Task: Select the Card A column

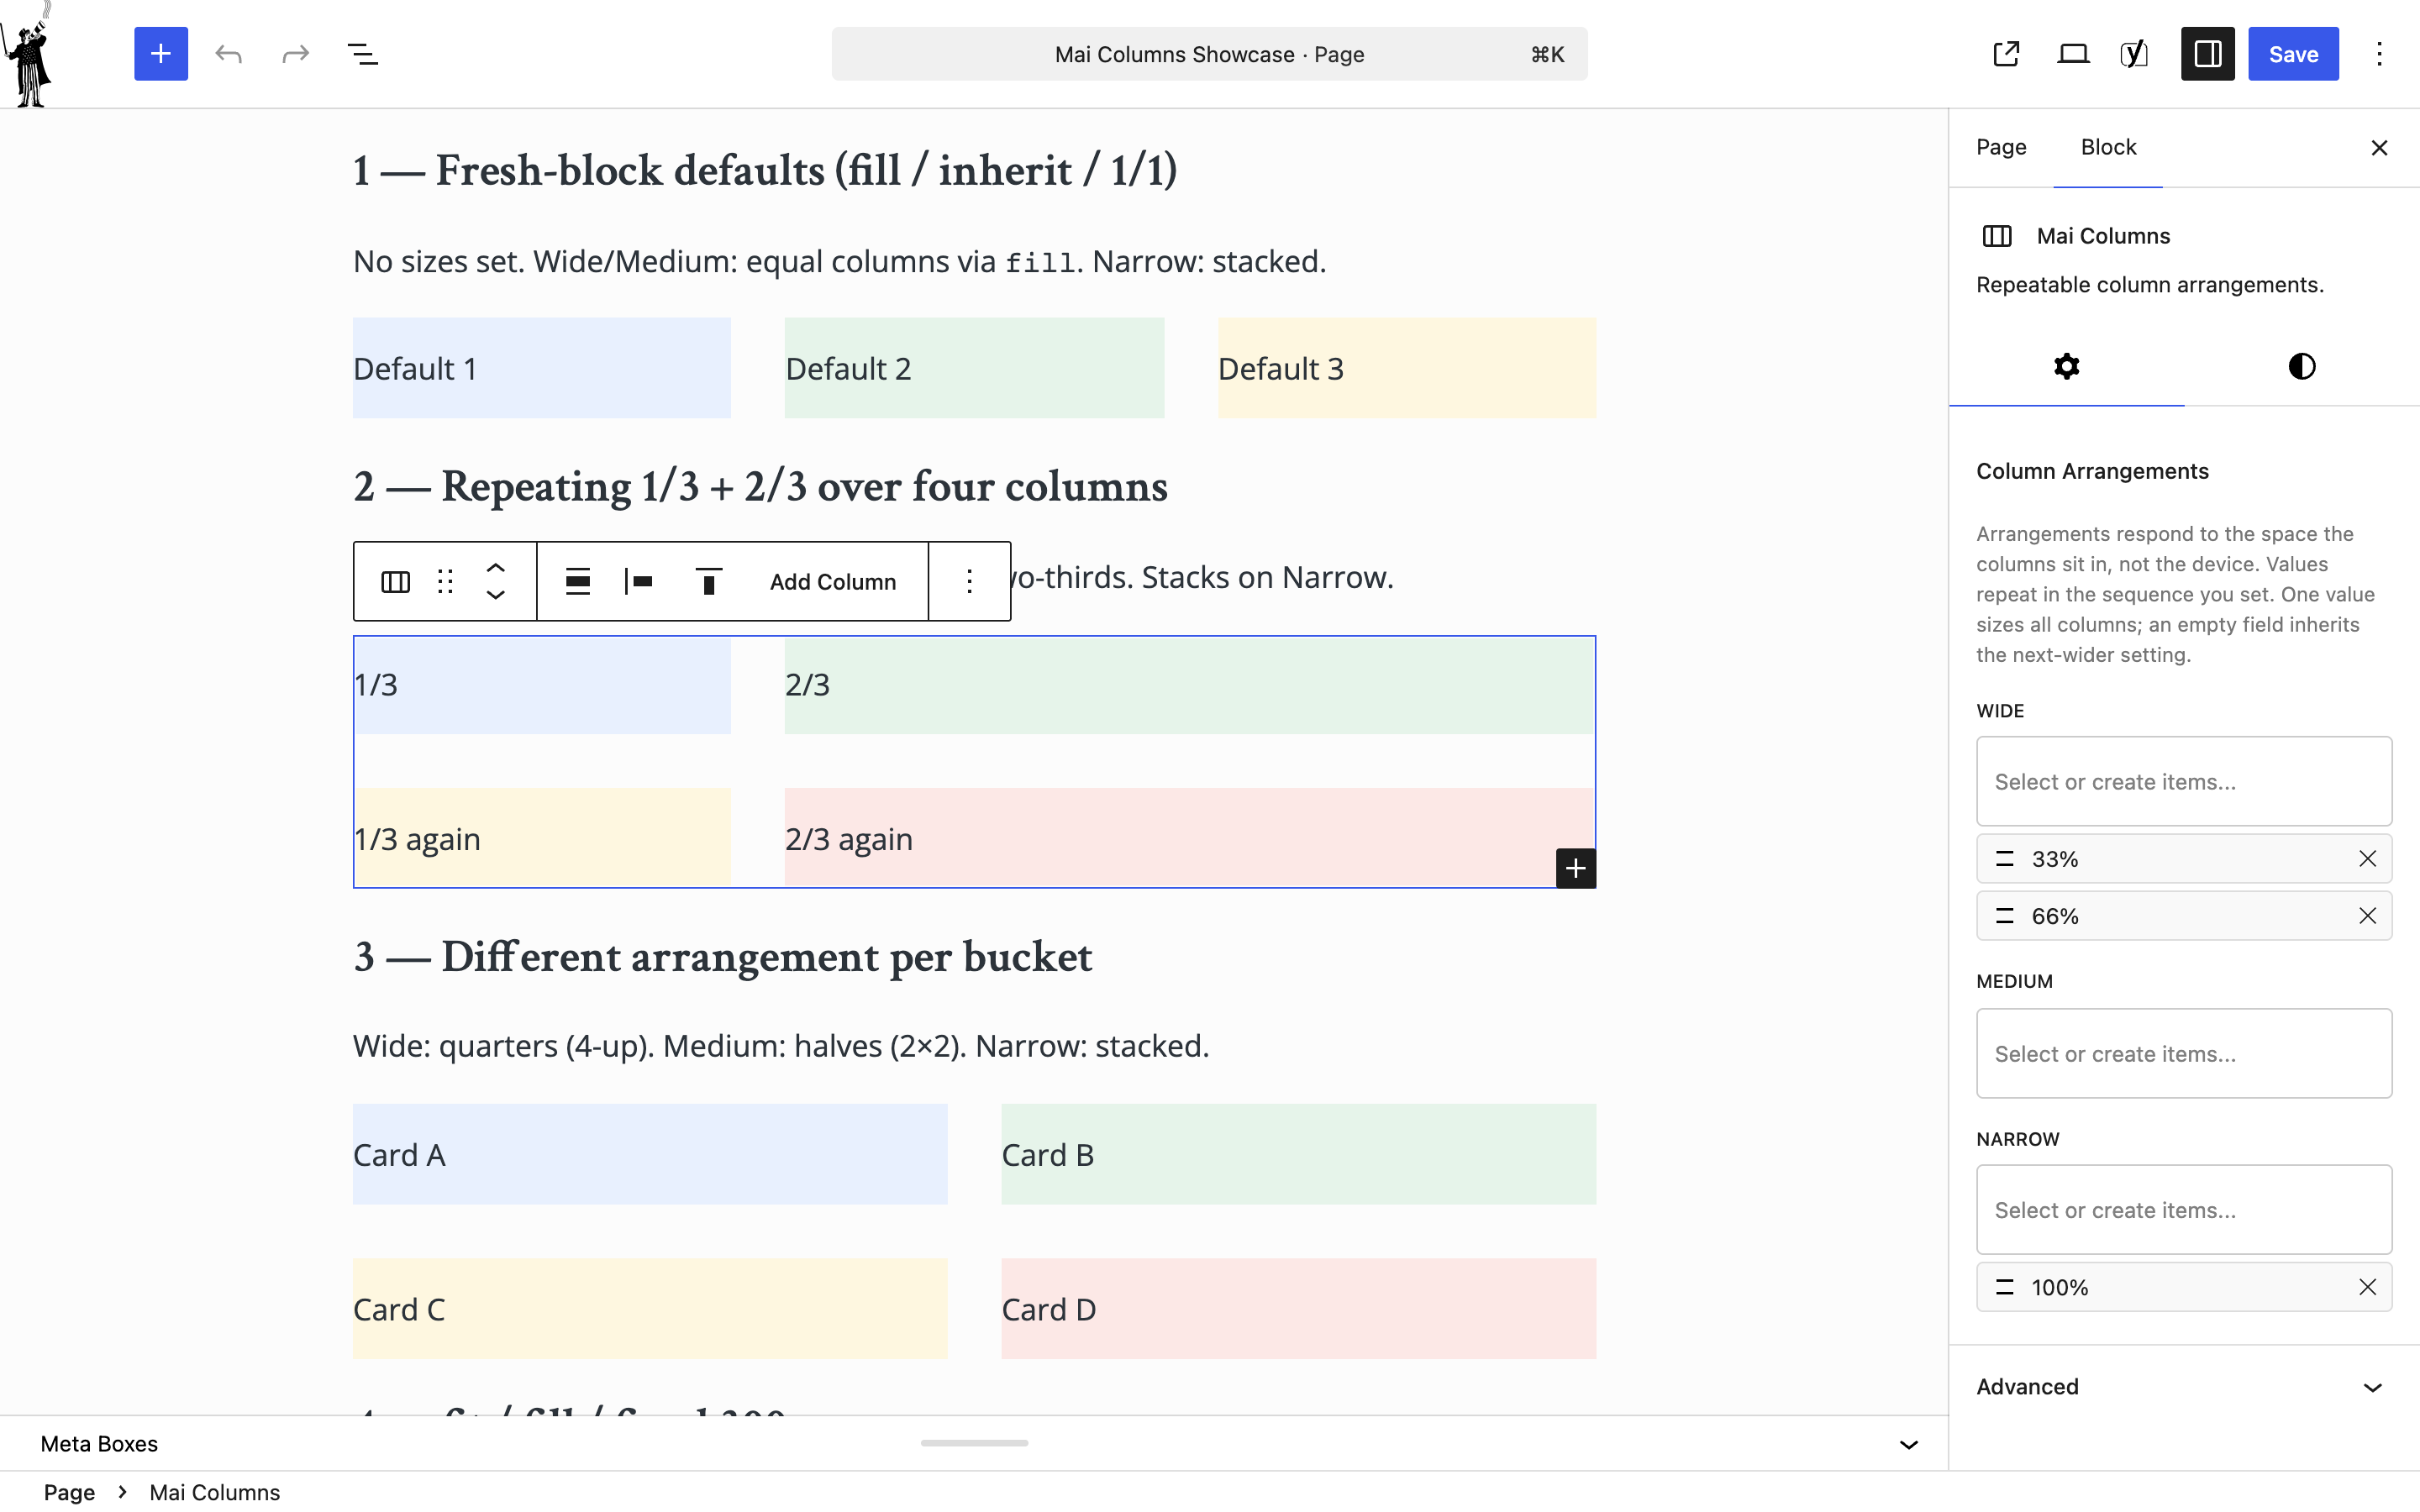Action: click(x=650, y=1154)
